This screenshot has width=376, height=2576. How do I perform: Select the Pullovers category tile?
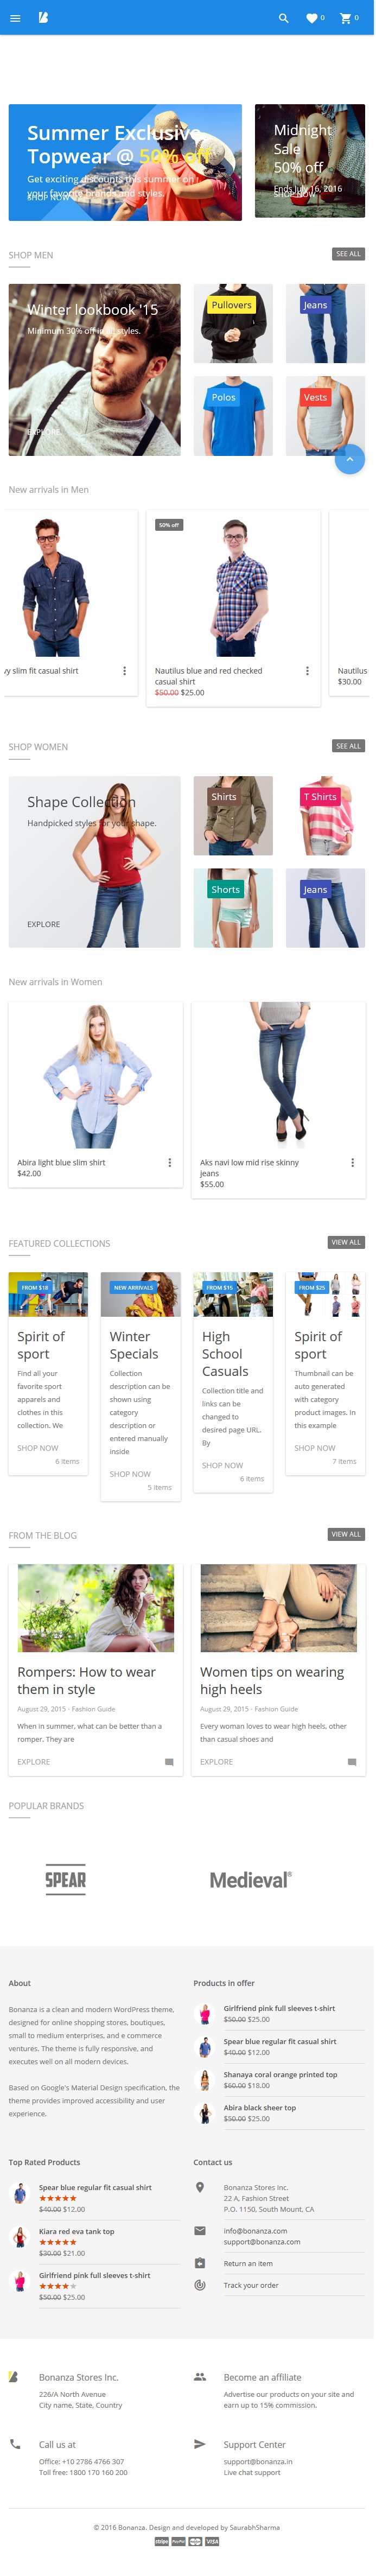(233, 324)
